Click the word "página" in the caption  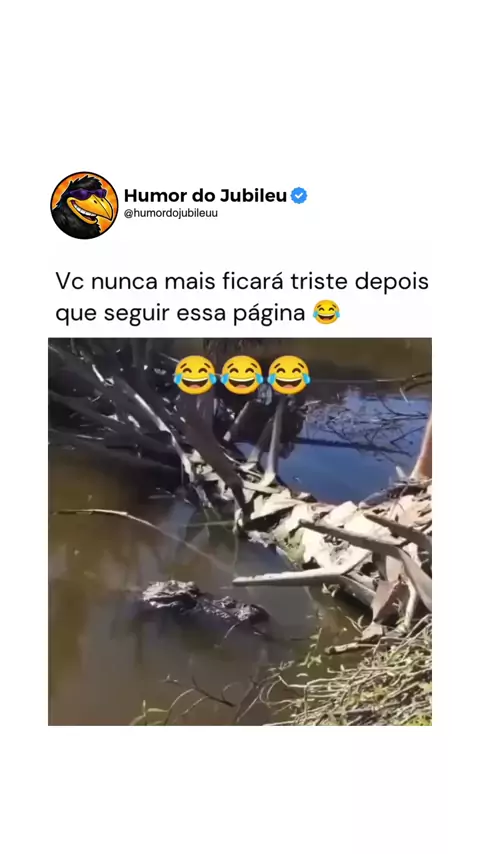pos(269,315)
